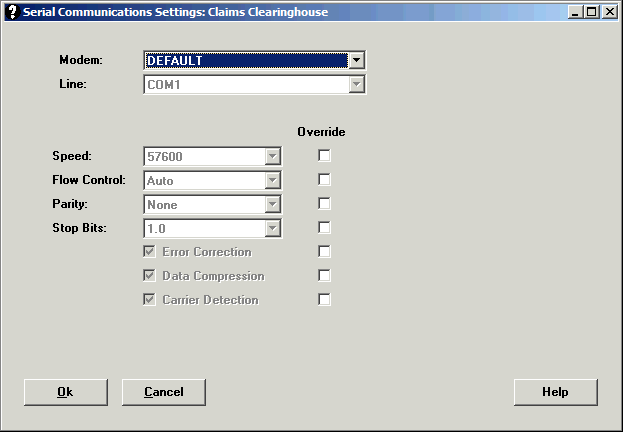This screenshot has height=432, width=623.
Task: Open the Parity dropdown arrow
Action: pos(271,205)
